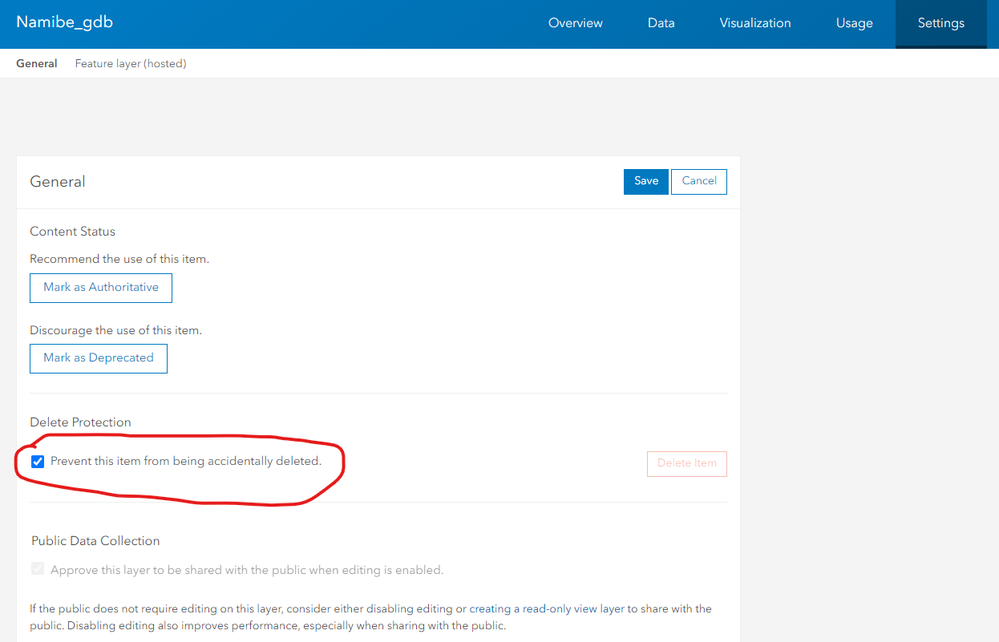Switch to the Data tab

tap(661, 23)
